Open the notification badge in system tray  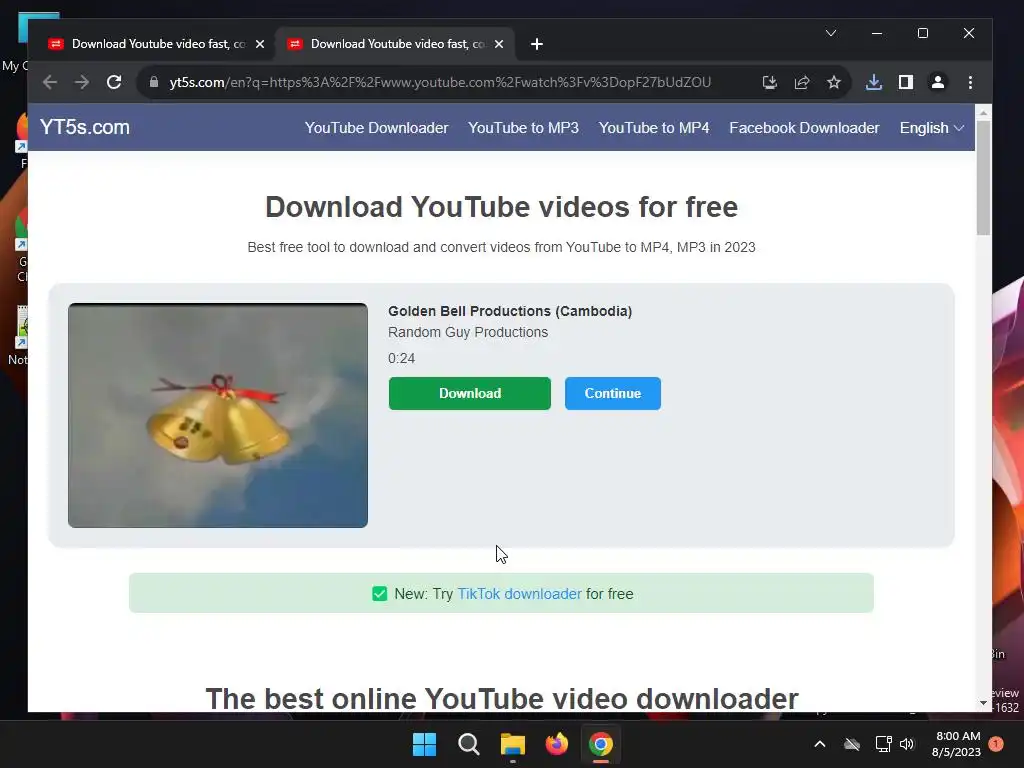click(x=996, y=744)
